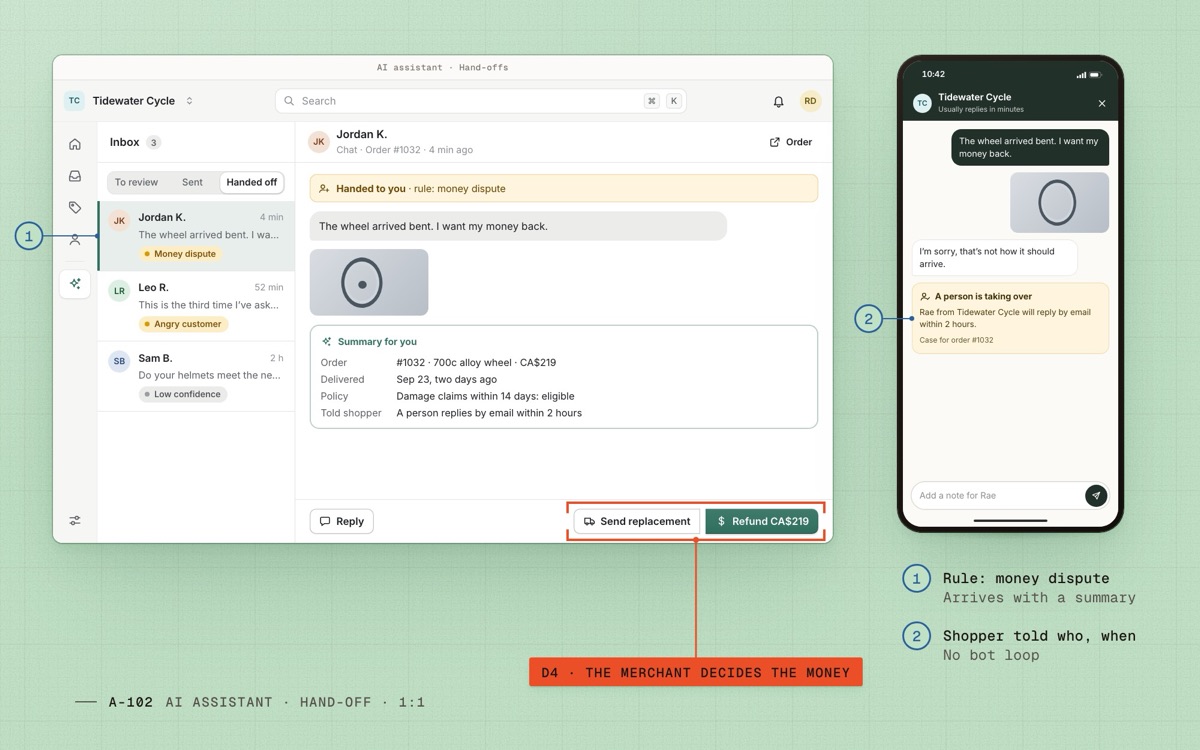Screen dimensions: 1200x750
Task: Focus the Search field
Action: tap(480, 101)
